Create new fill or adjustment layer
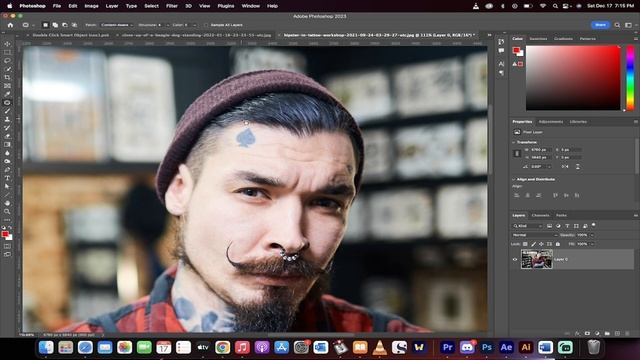The width and height of the screenshot is (640, 360). click(597, 333)
